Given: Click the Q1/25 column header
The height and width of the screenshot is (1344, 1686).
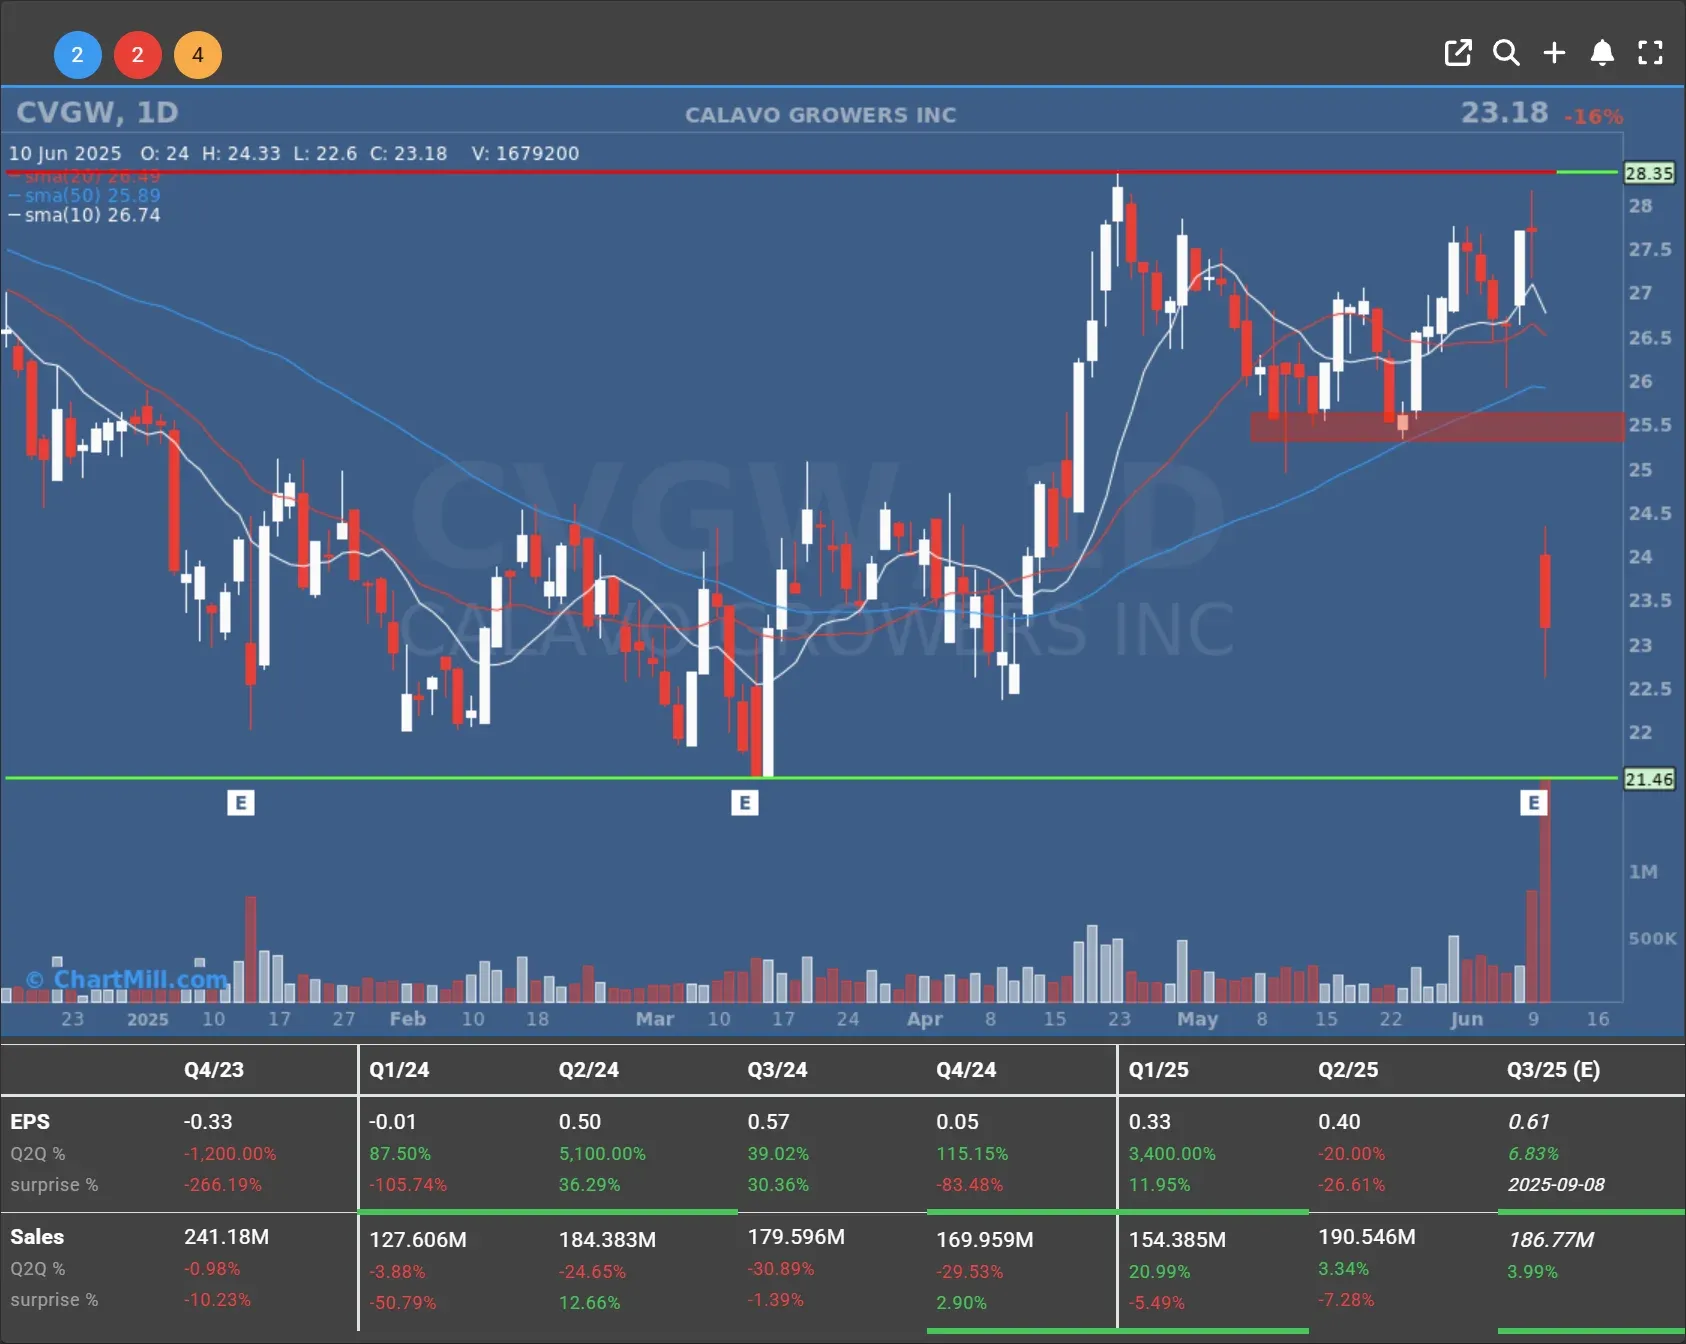Looking at the screenshot, I should coord(1159,1070).
